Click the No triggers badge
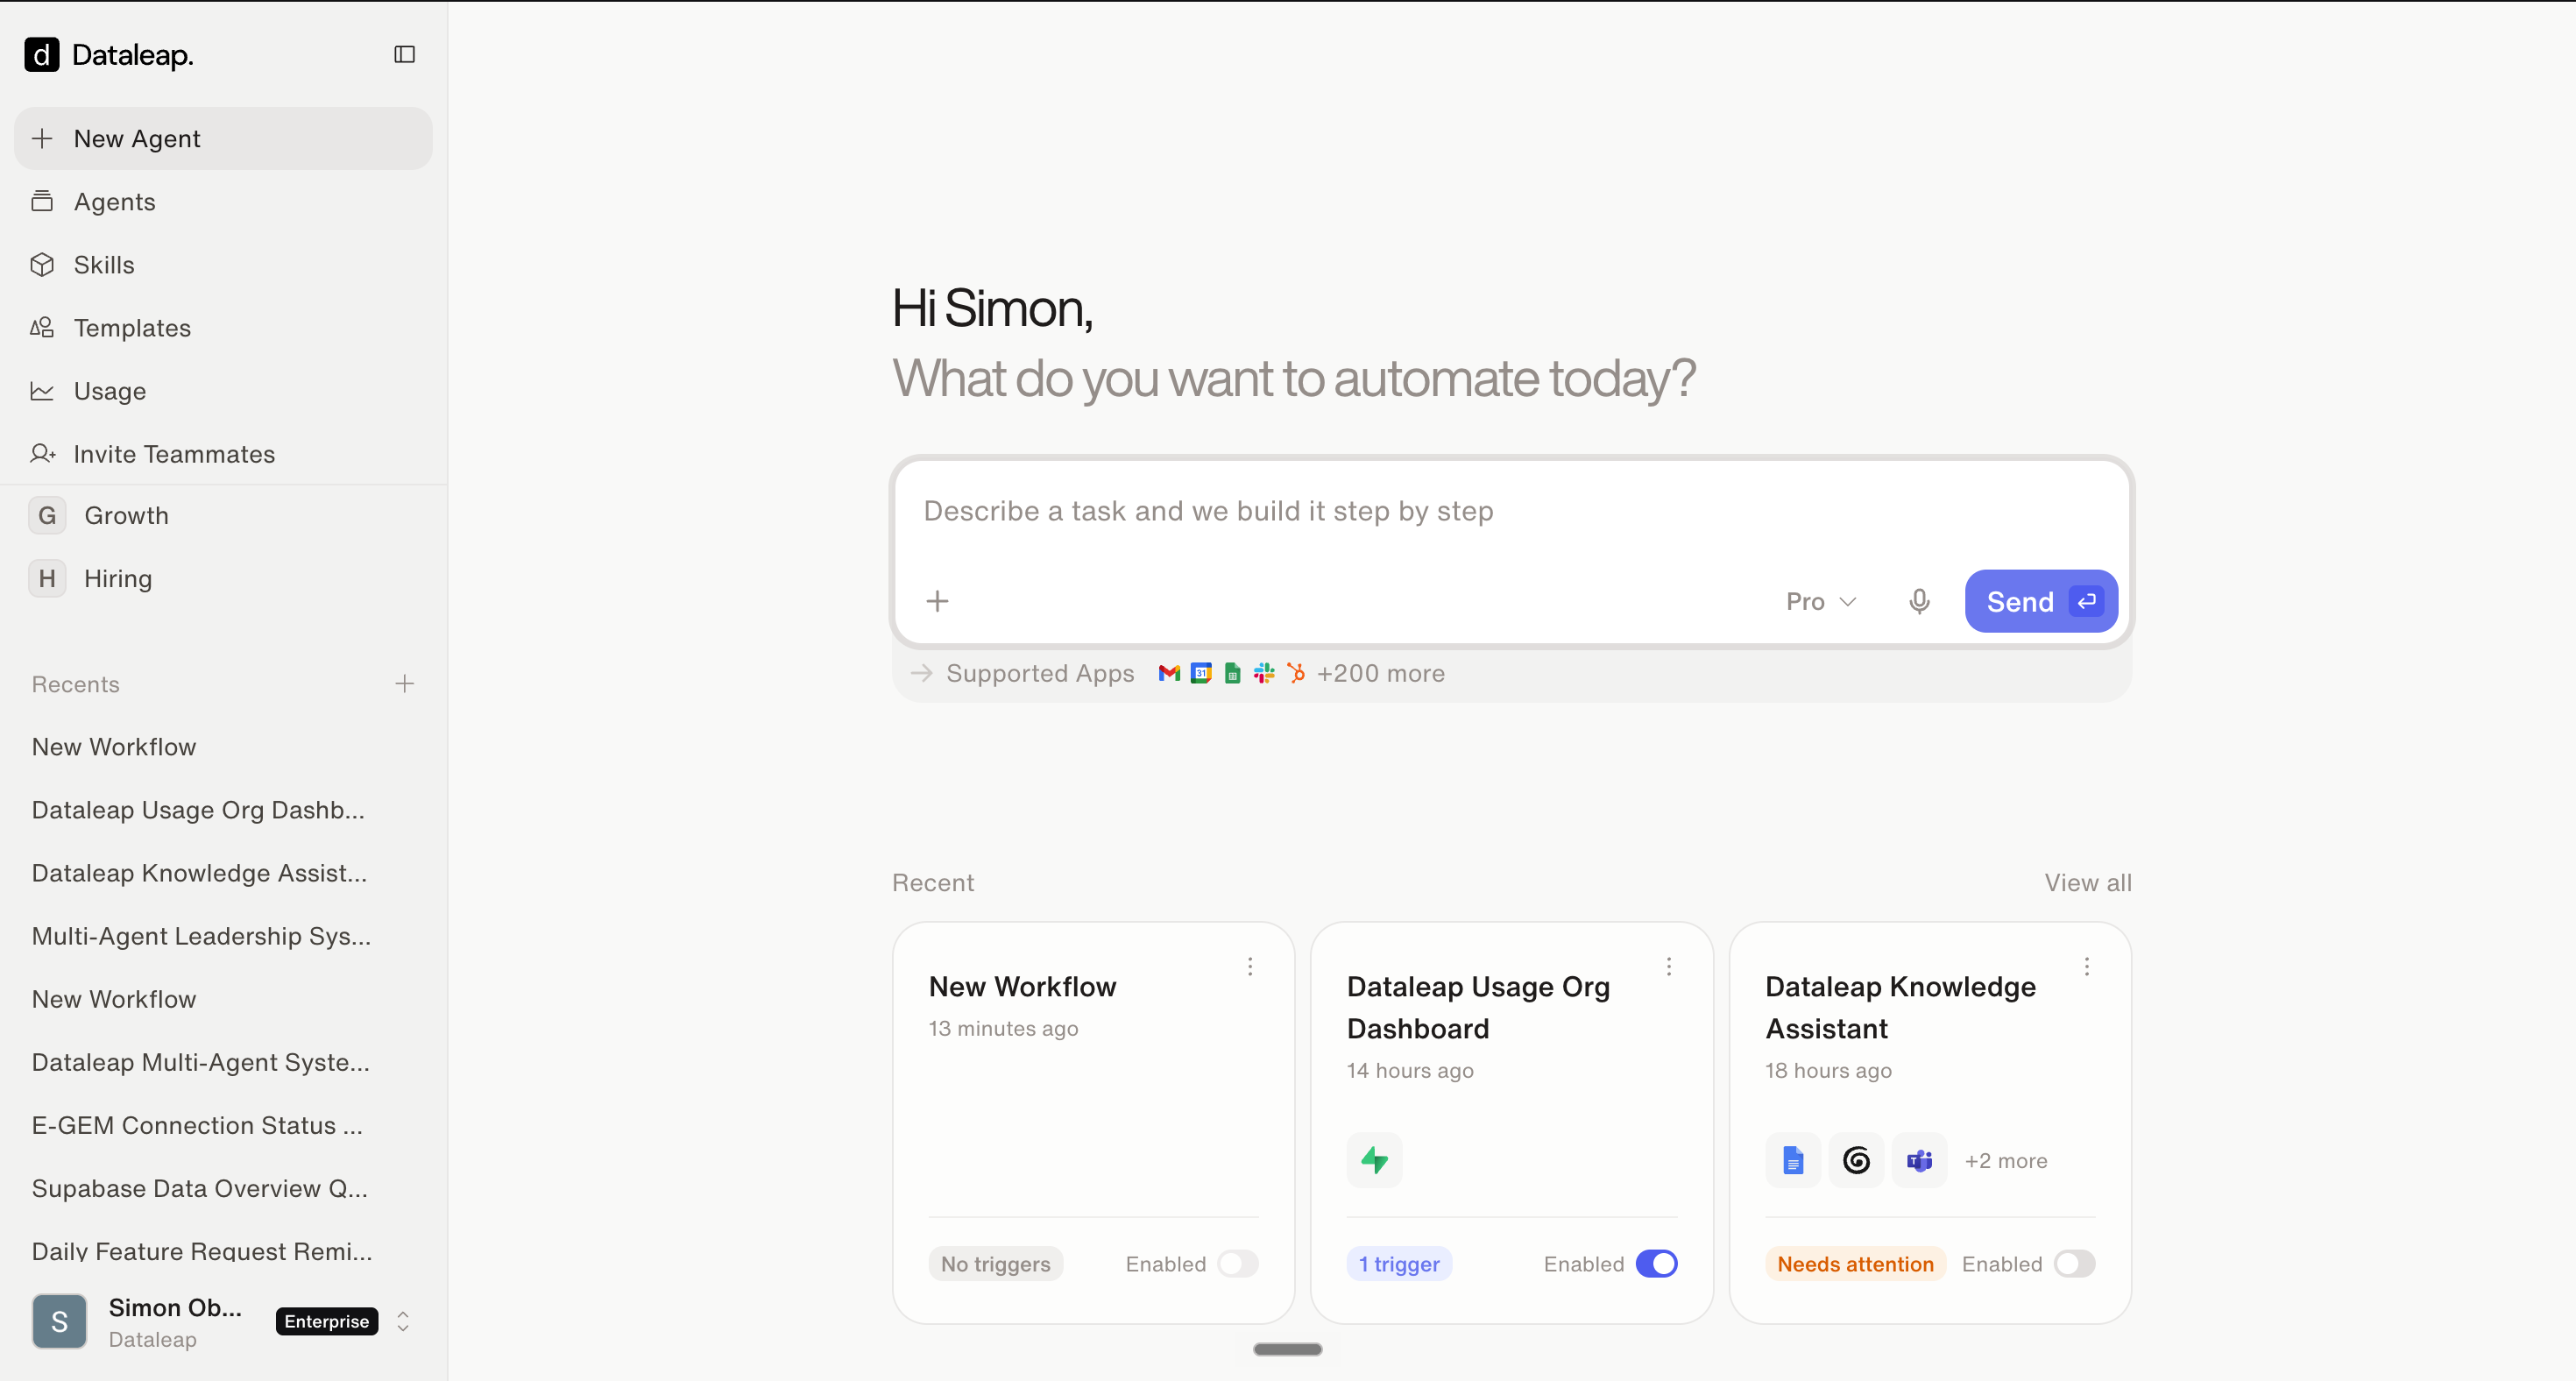 [x=995, y=1263]
